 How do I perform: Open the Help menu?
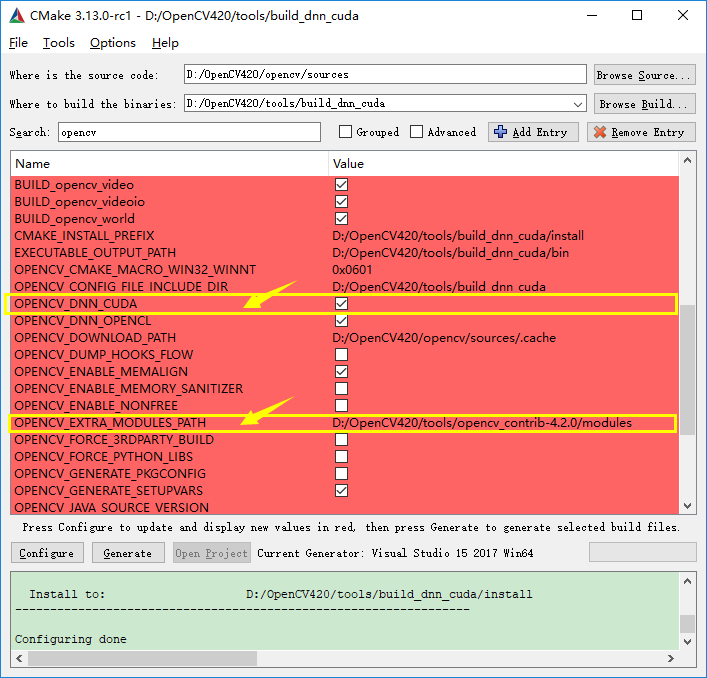click(x=165, y=43)
